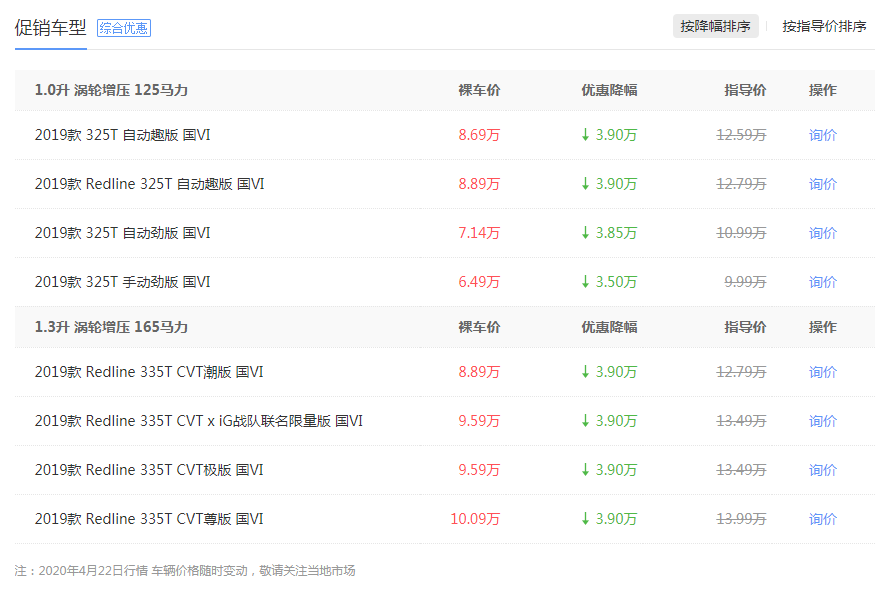Click green down arrow beside 3.85万
The height and width of the screenshot is (597, 887).
pos(585,233)
